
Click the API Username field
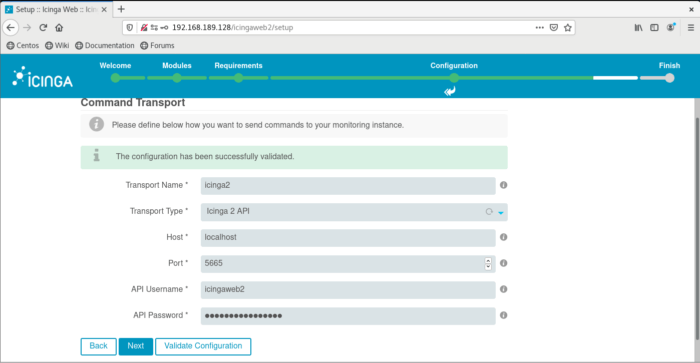click(348, 290)
